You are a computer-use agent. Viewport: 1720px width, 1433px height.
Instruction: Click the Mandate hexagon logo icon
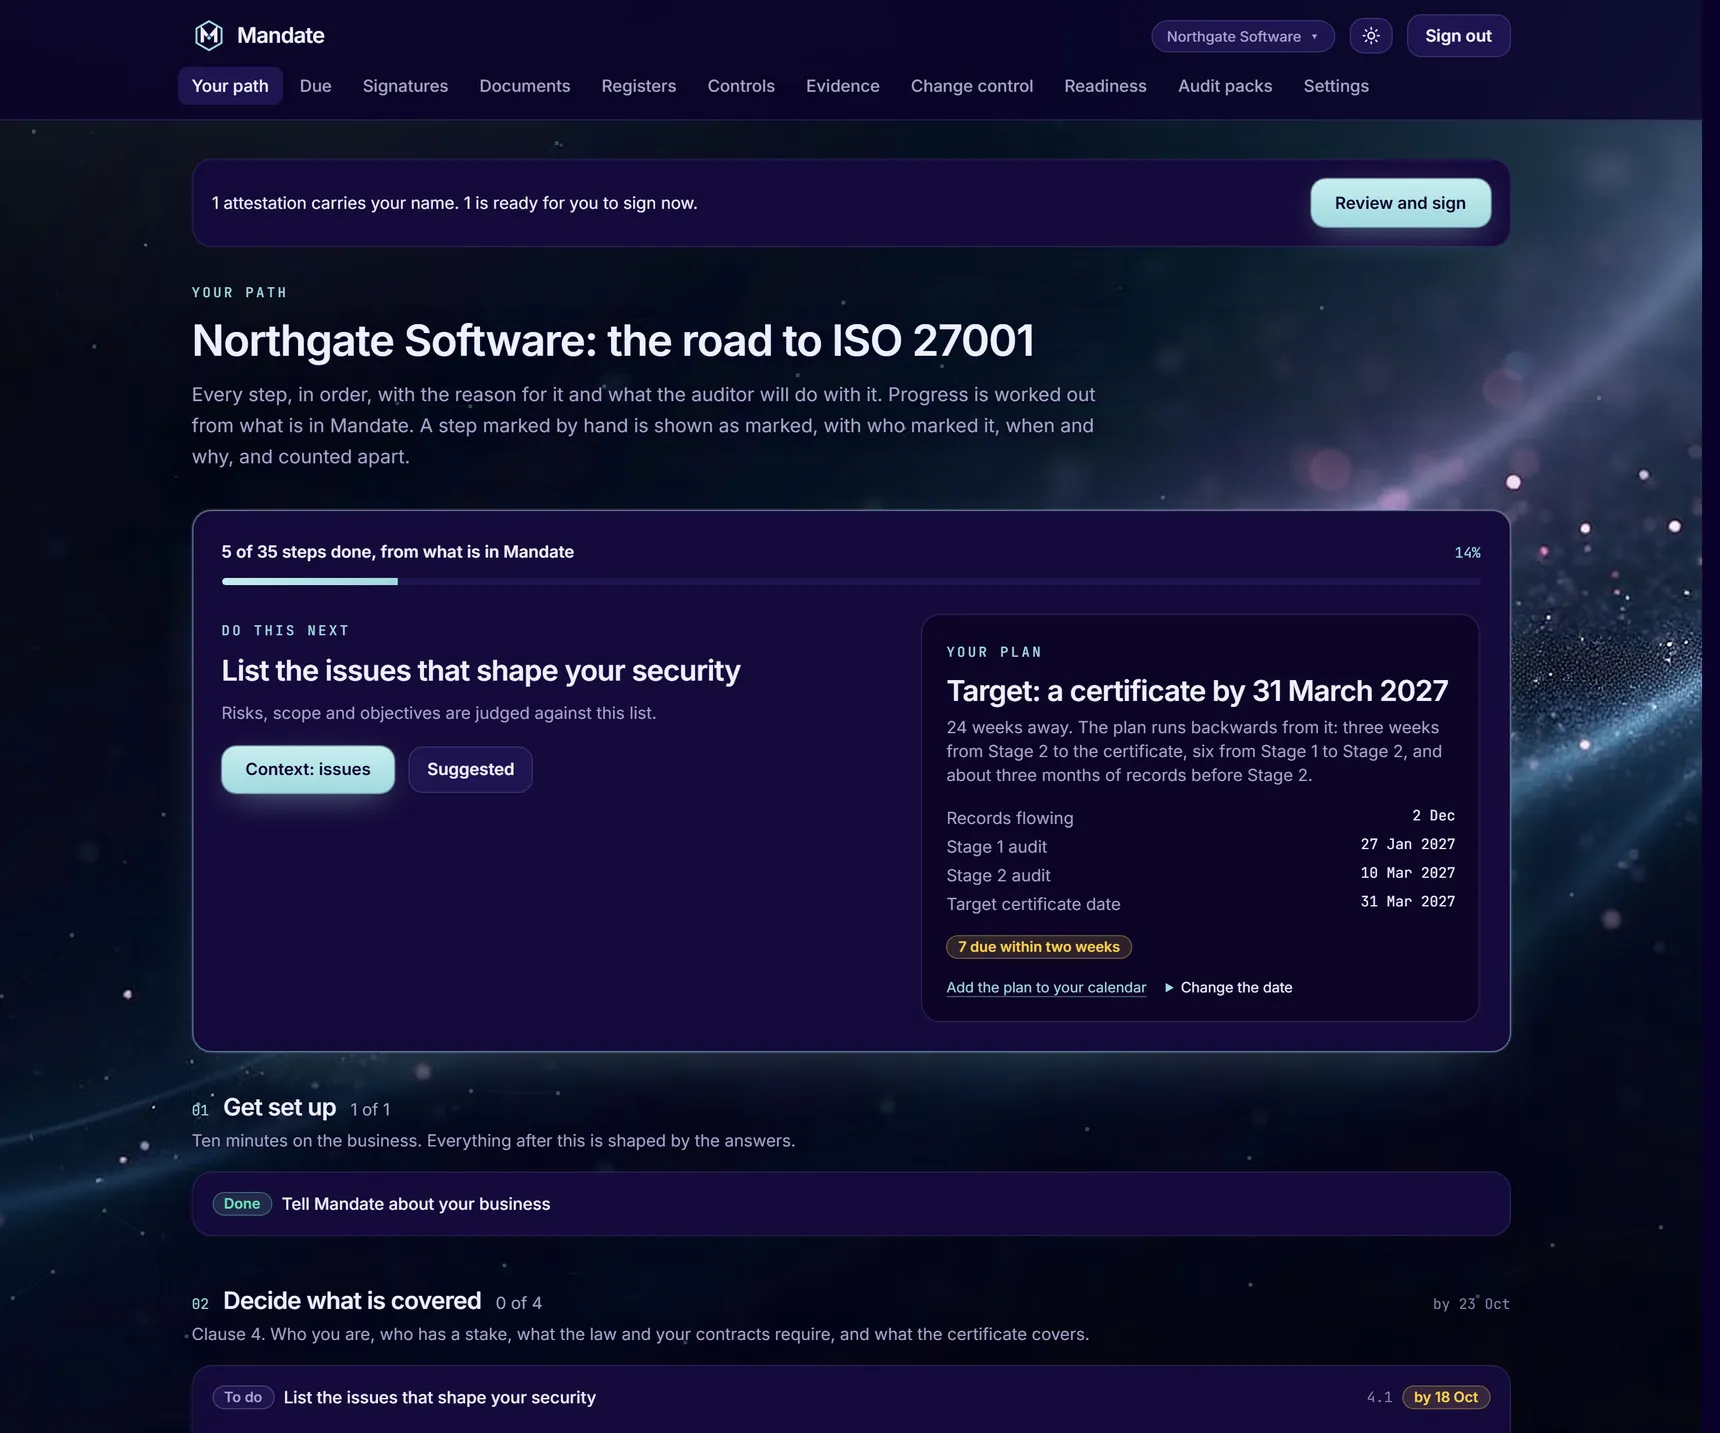tap(208, 36)
